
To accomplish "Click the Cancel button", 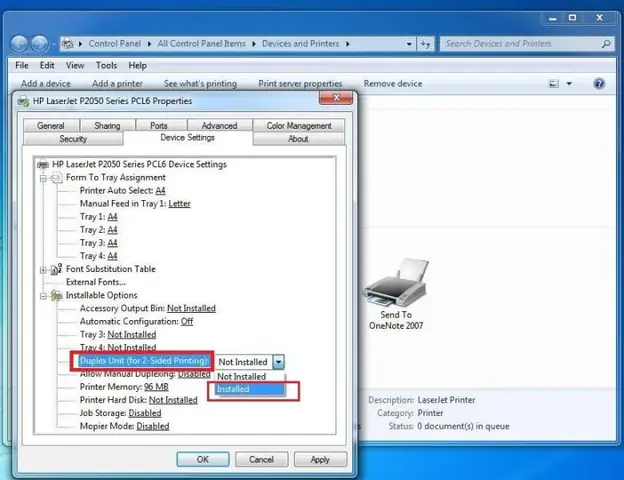I will pyautogui.click(x=261, y=459).
